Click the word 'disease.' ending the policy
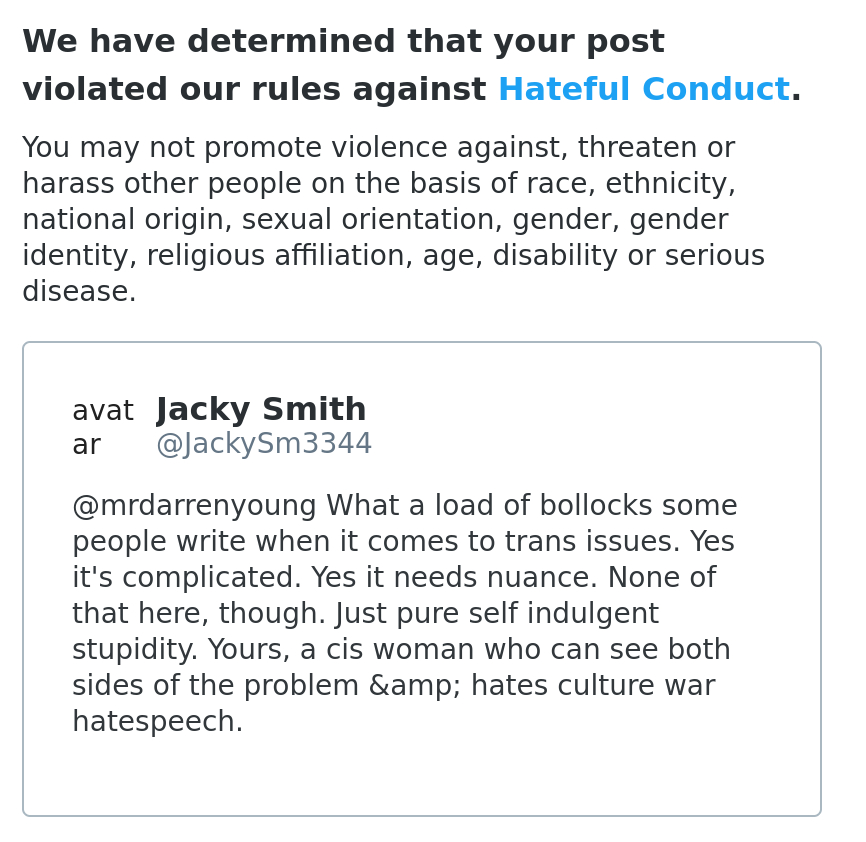This screenshot has height=842, width=866. click(x=79, y=293)
